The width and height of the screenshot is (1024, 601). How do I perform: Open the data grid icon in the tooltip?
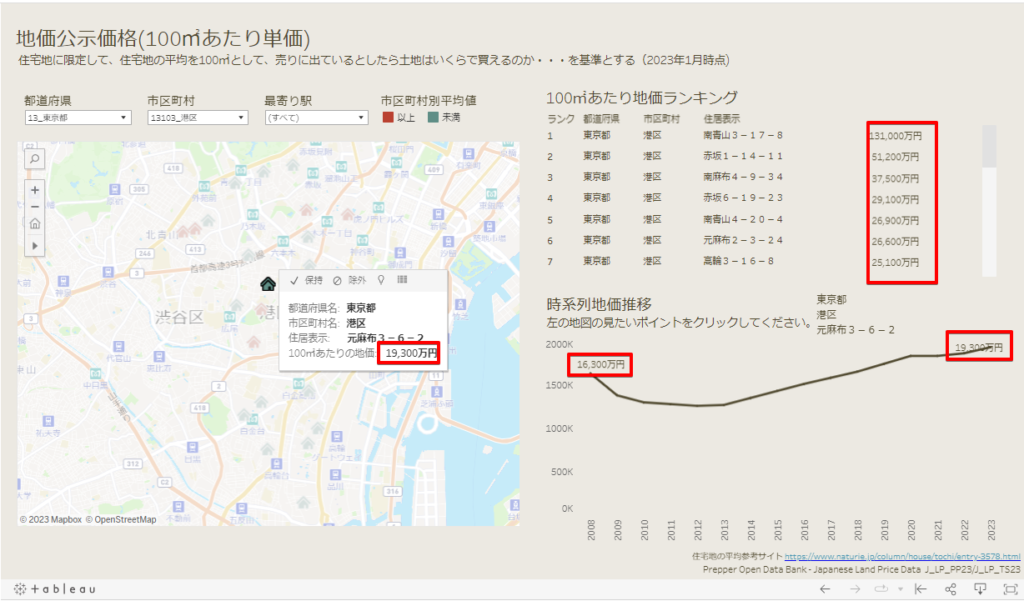click(x=404, y=281)
